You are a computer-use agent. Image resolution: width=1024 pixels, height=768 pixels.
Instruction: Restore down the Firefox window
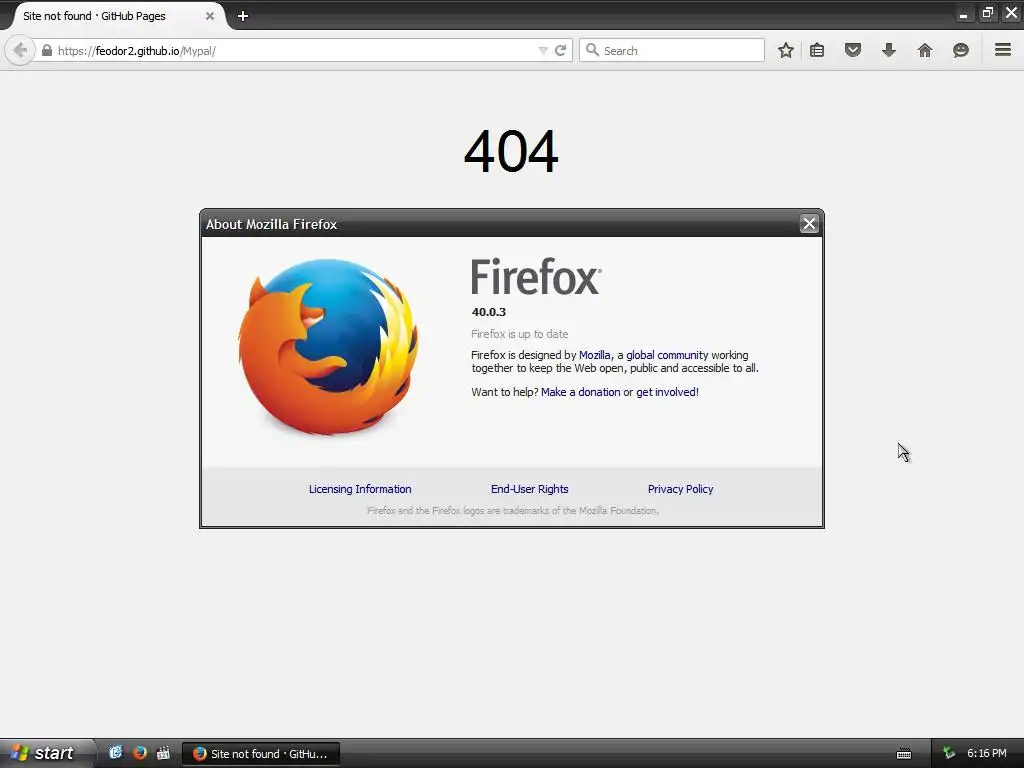coord(987,13)
